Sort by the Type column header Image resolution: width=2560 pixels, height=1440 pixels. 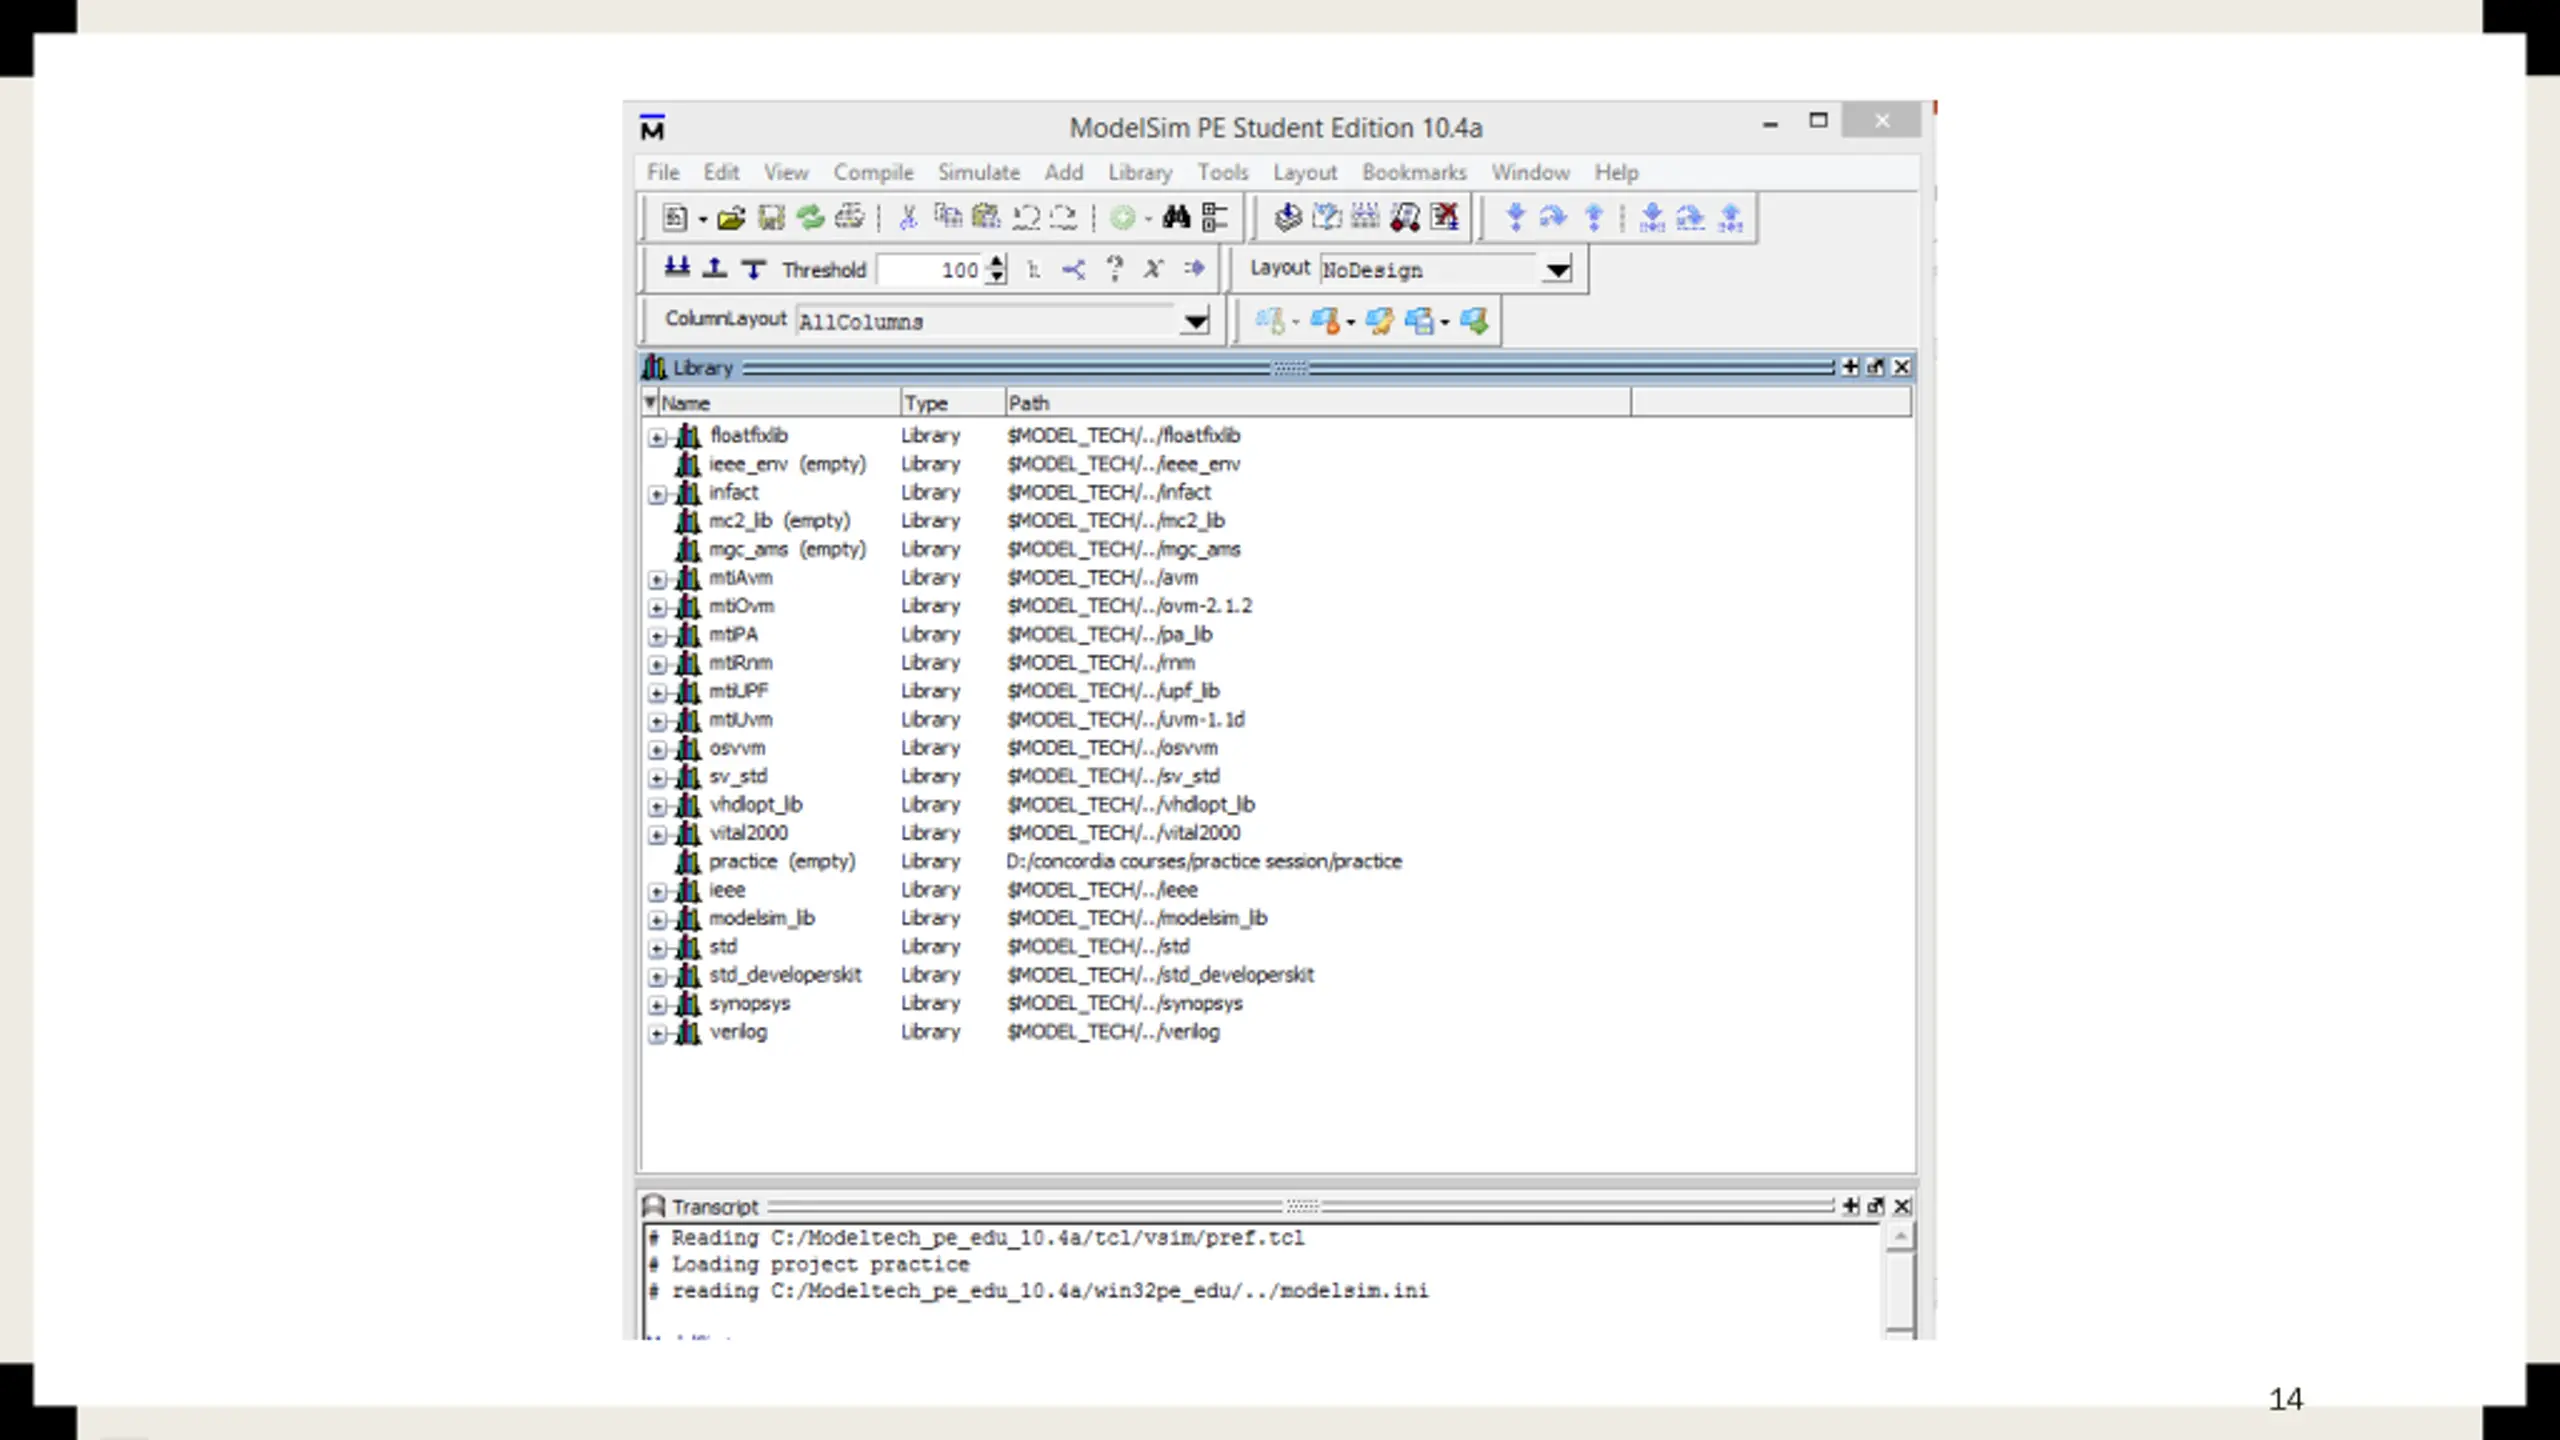tap(952, 403)
